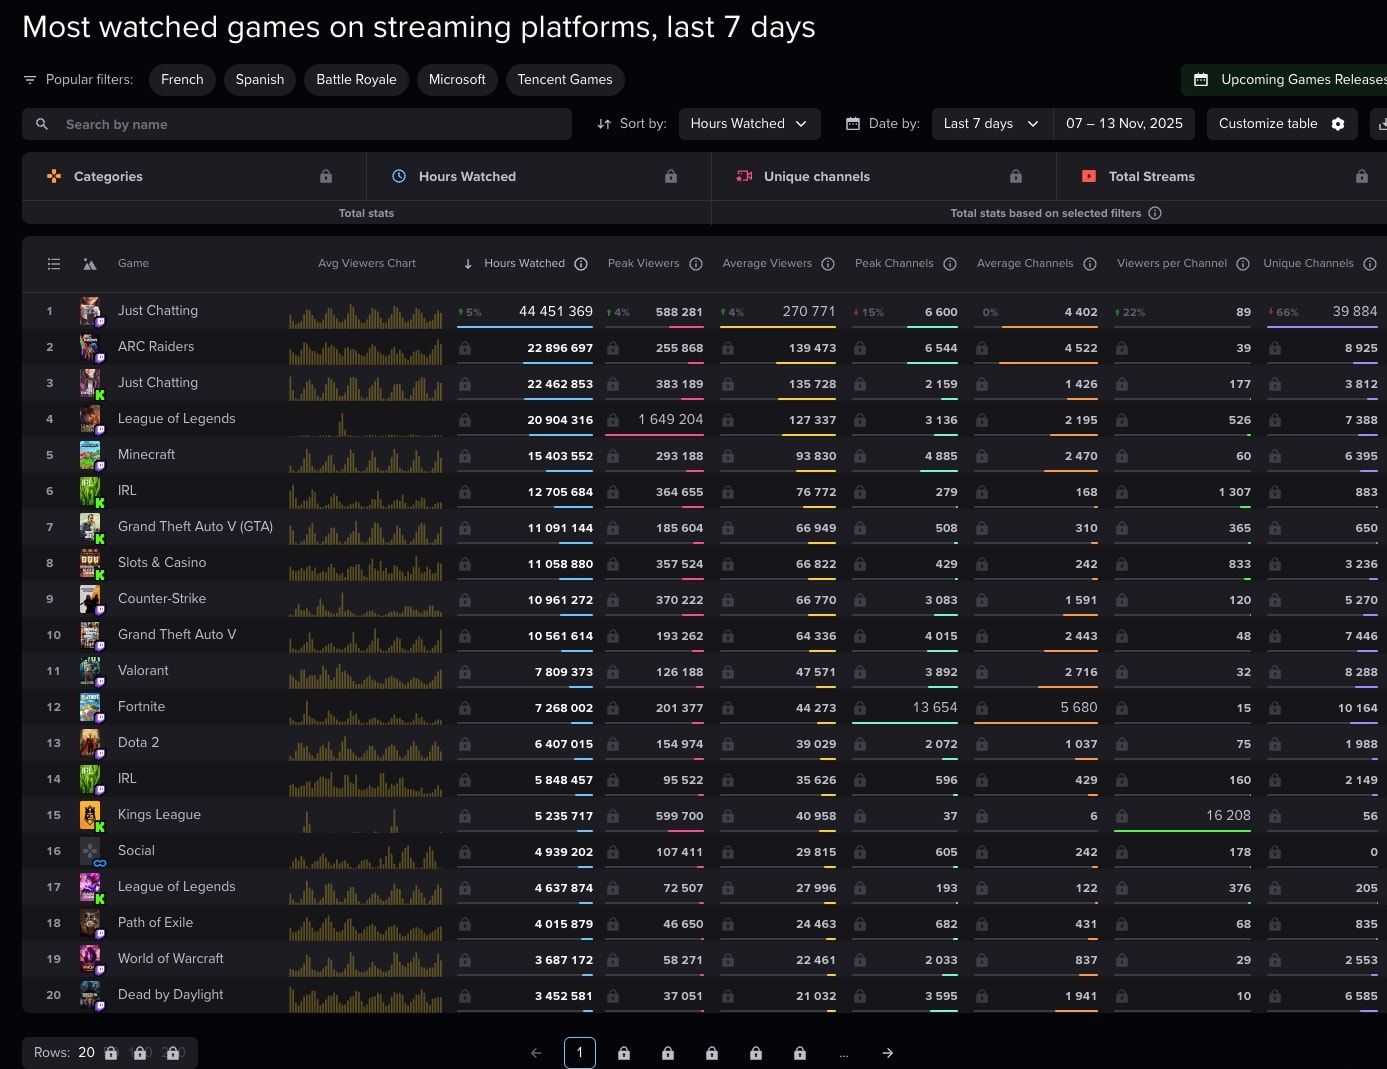Open the Hours Watched sort dropdown

pos(749,124)
